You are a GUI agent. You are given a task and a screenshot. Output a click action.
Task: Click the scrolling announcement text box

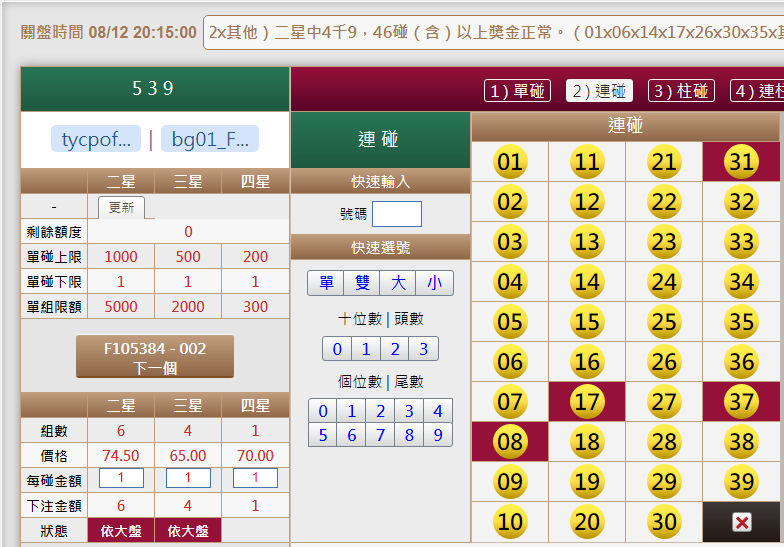pos(494,32)
